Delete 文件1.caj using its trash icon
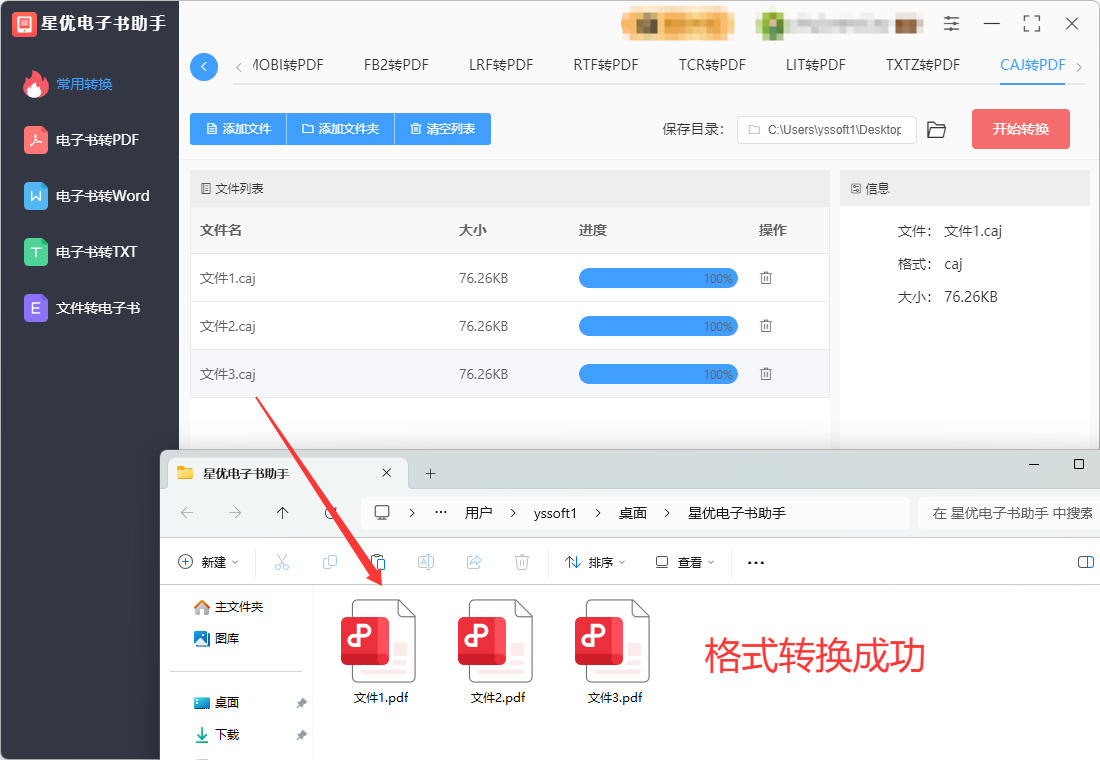 [765, 278]
